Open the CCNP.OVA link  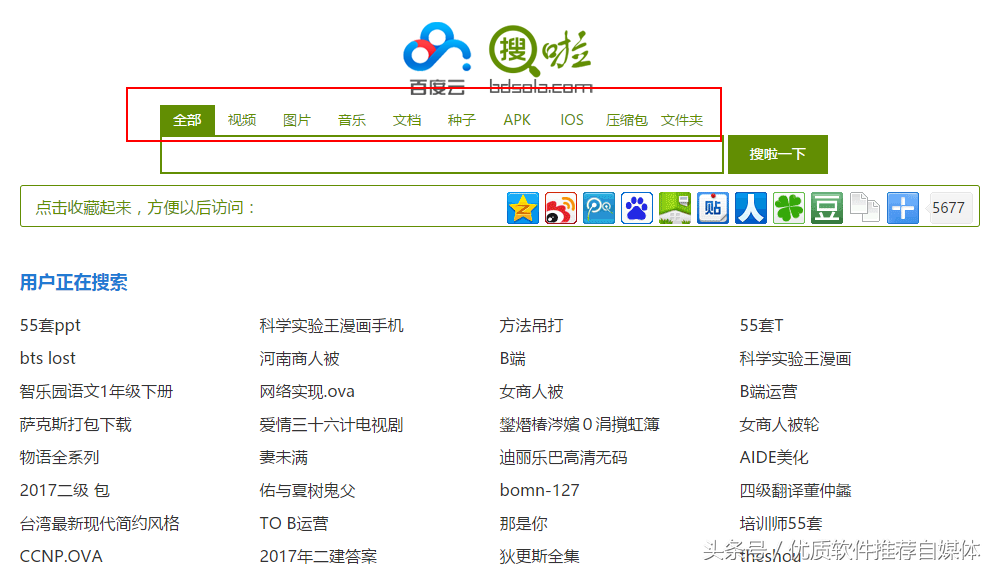tap(61, 556)
